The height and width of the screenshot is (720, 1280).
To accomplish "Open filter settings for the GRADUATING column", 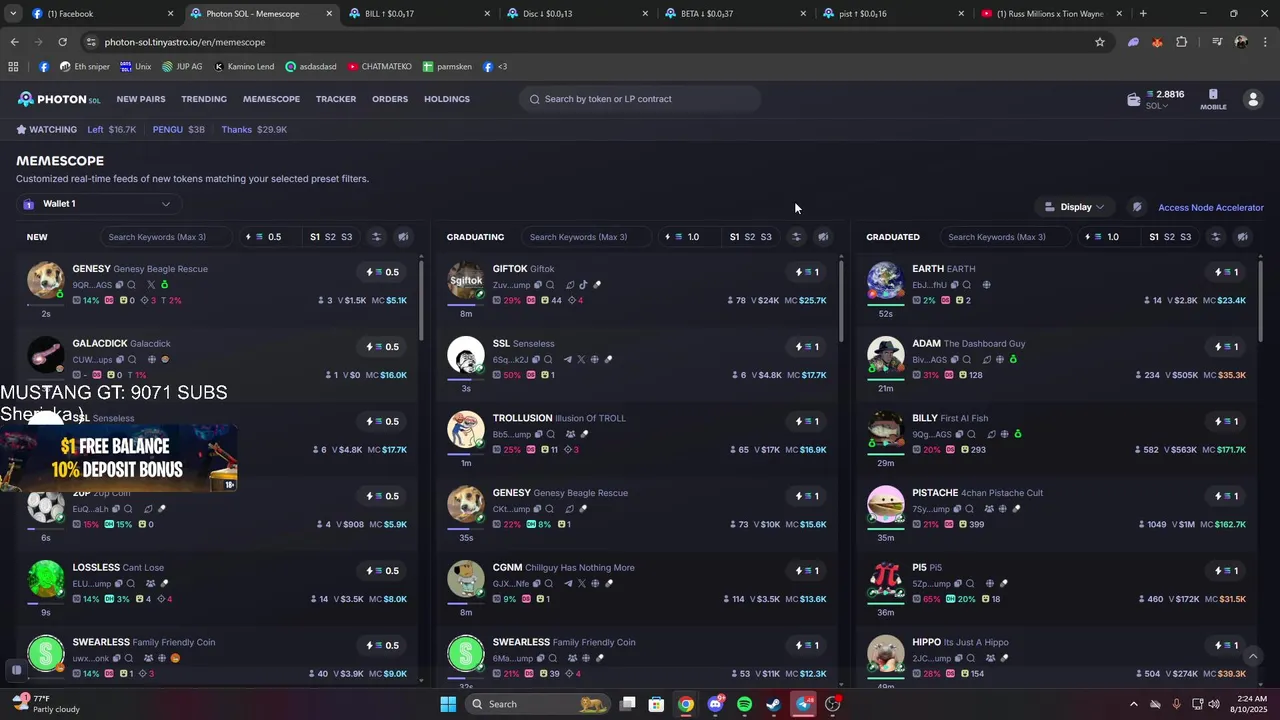I will [796, 237].
